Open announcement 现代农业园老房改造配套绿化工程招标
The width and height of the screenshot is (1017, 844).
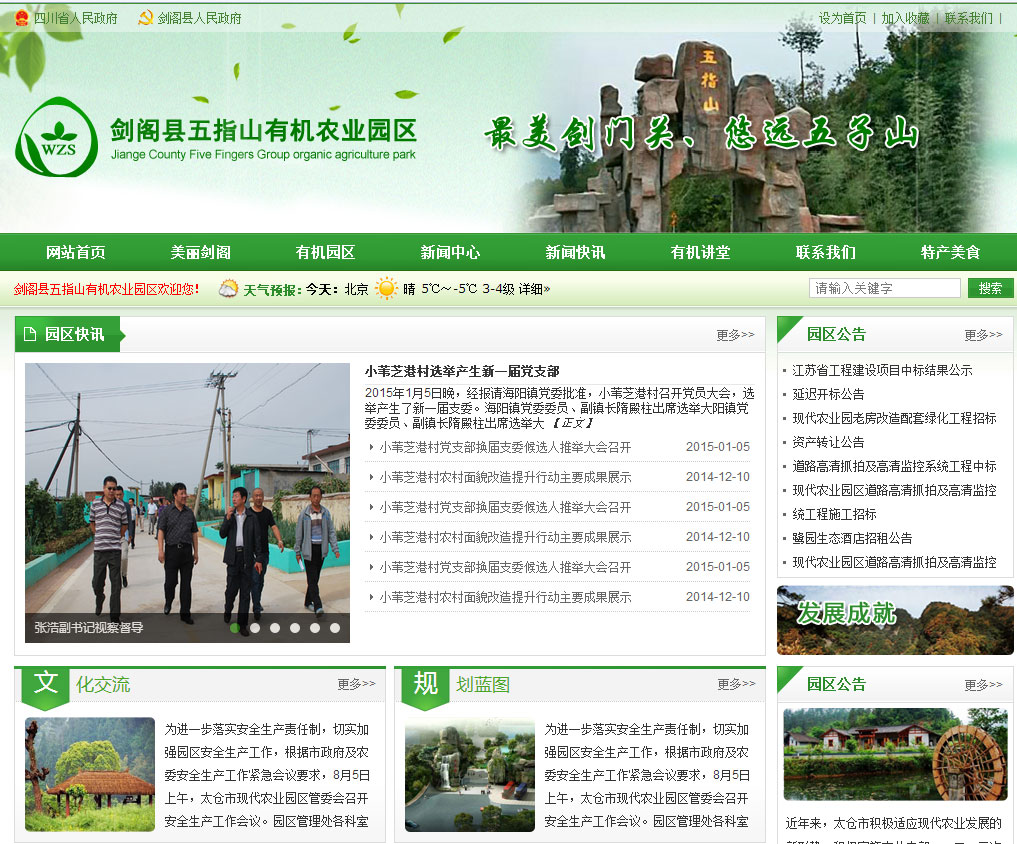tap(894, 418)
